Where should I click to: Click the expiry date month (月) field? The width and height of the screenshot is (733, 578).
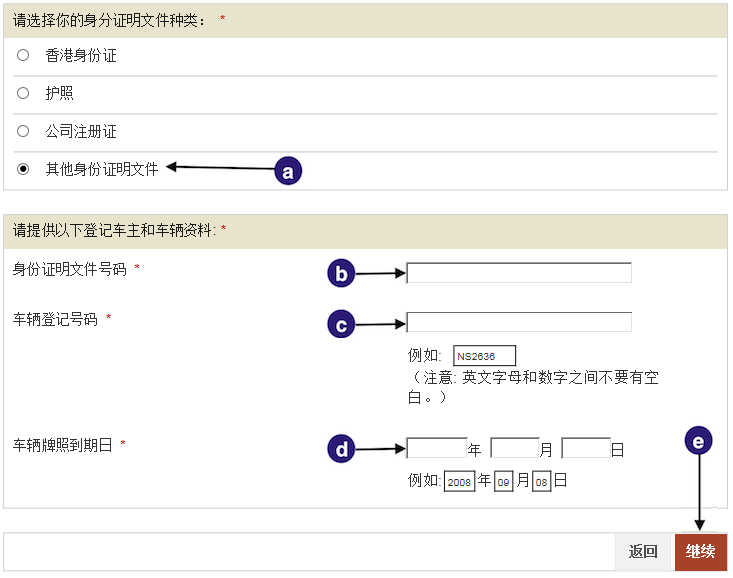point(515,448)
